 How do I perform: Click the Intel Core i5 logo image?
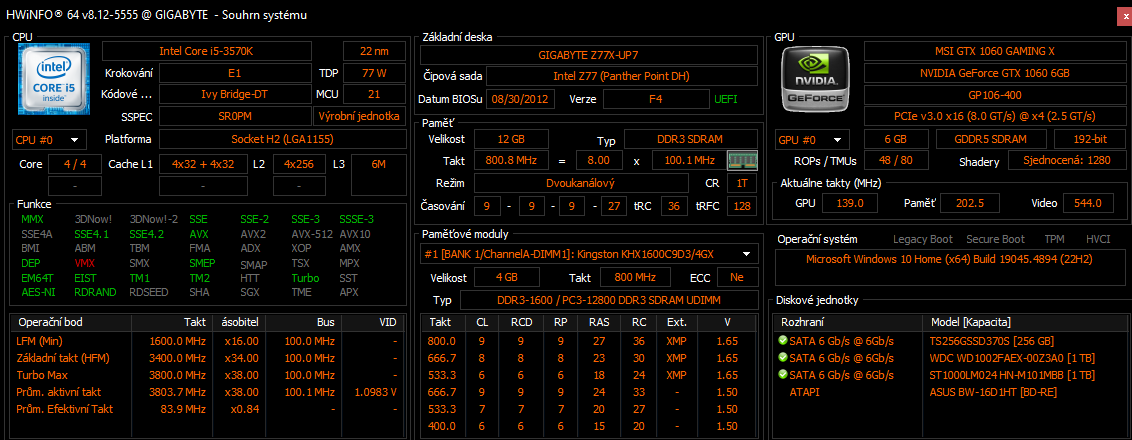[54, 78]
